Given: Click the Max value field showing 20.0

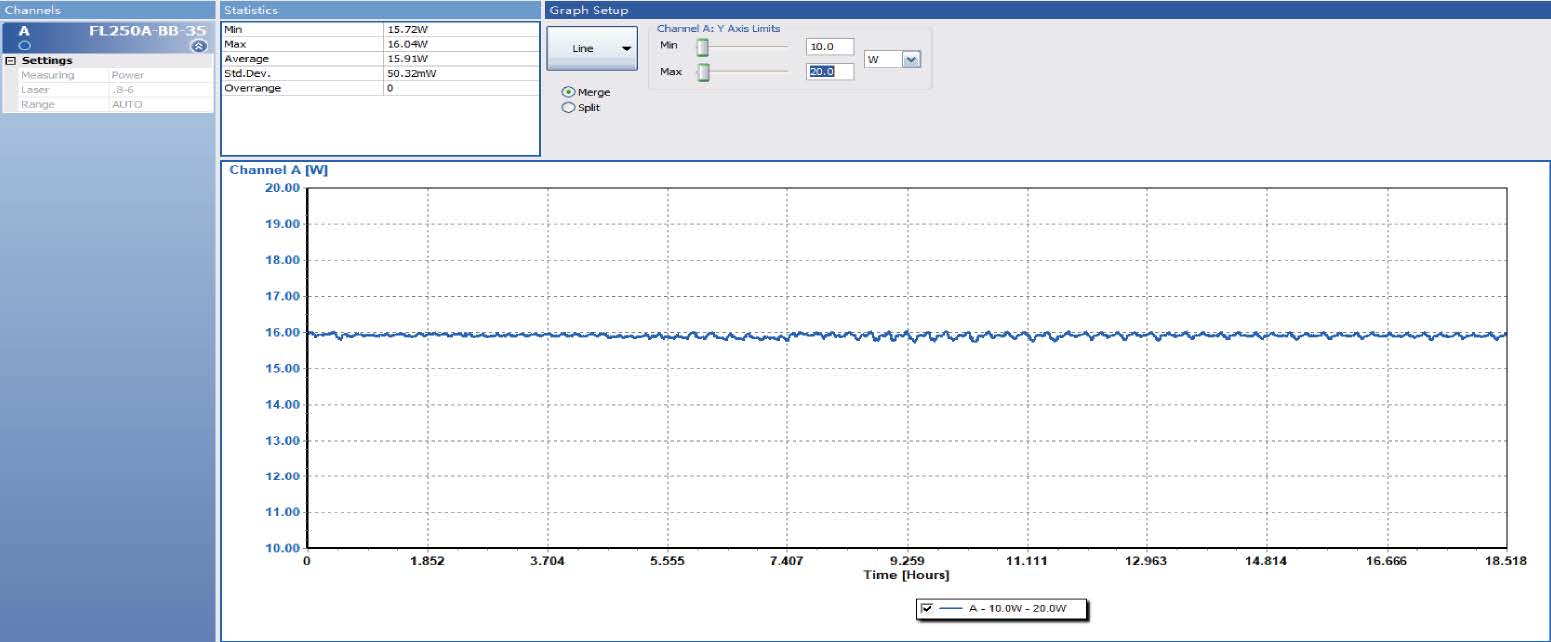Looking at the screenshot, I should [829, 72].
